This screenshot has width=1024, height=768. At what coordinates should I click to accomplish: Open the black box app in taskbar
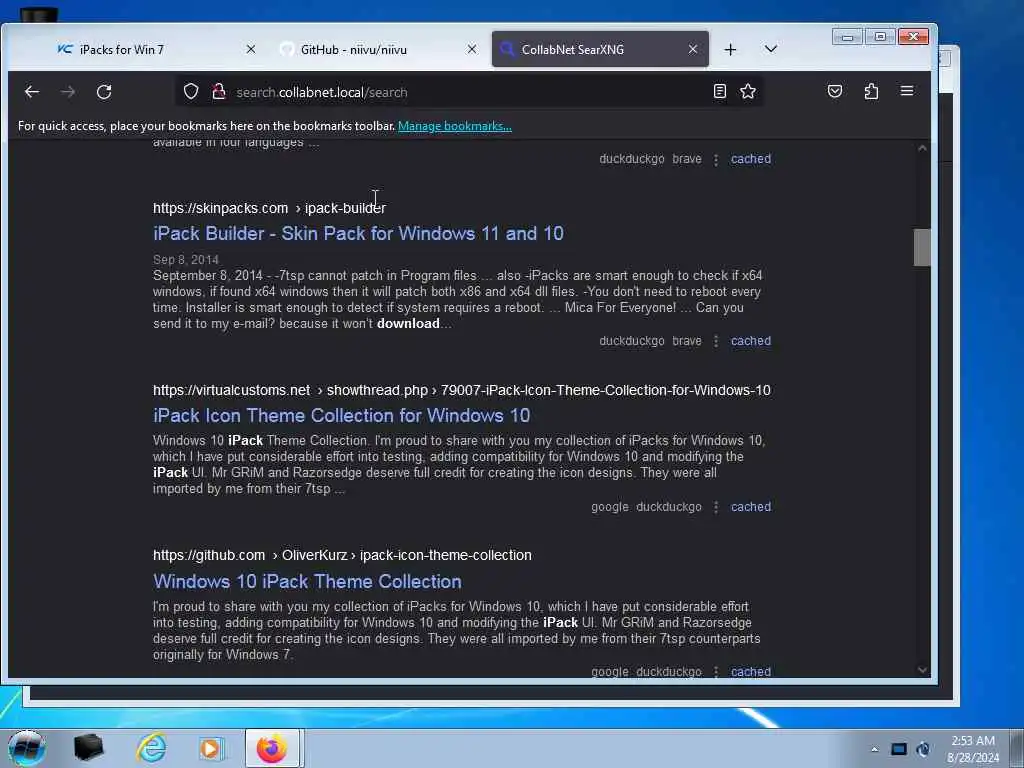(x=88, y=748)
